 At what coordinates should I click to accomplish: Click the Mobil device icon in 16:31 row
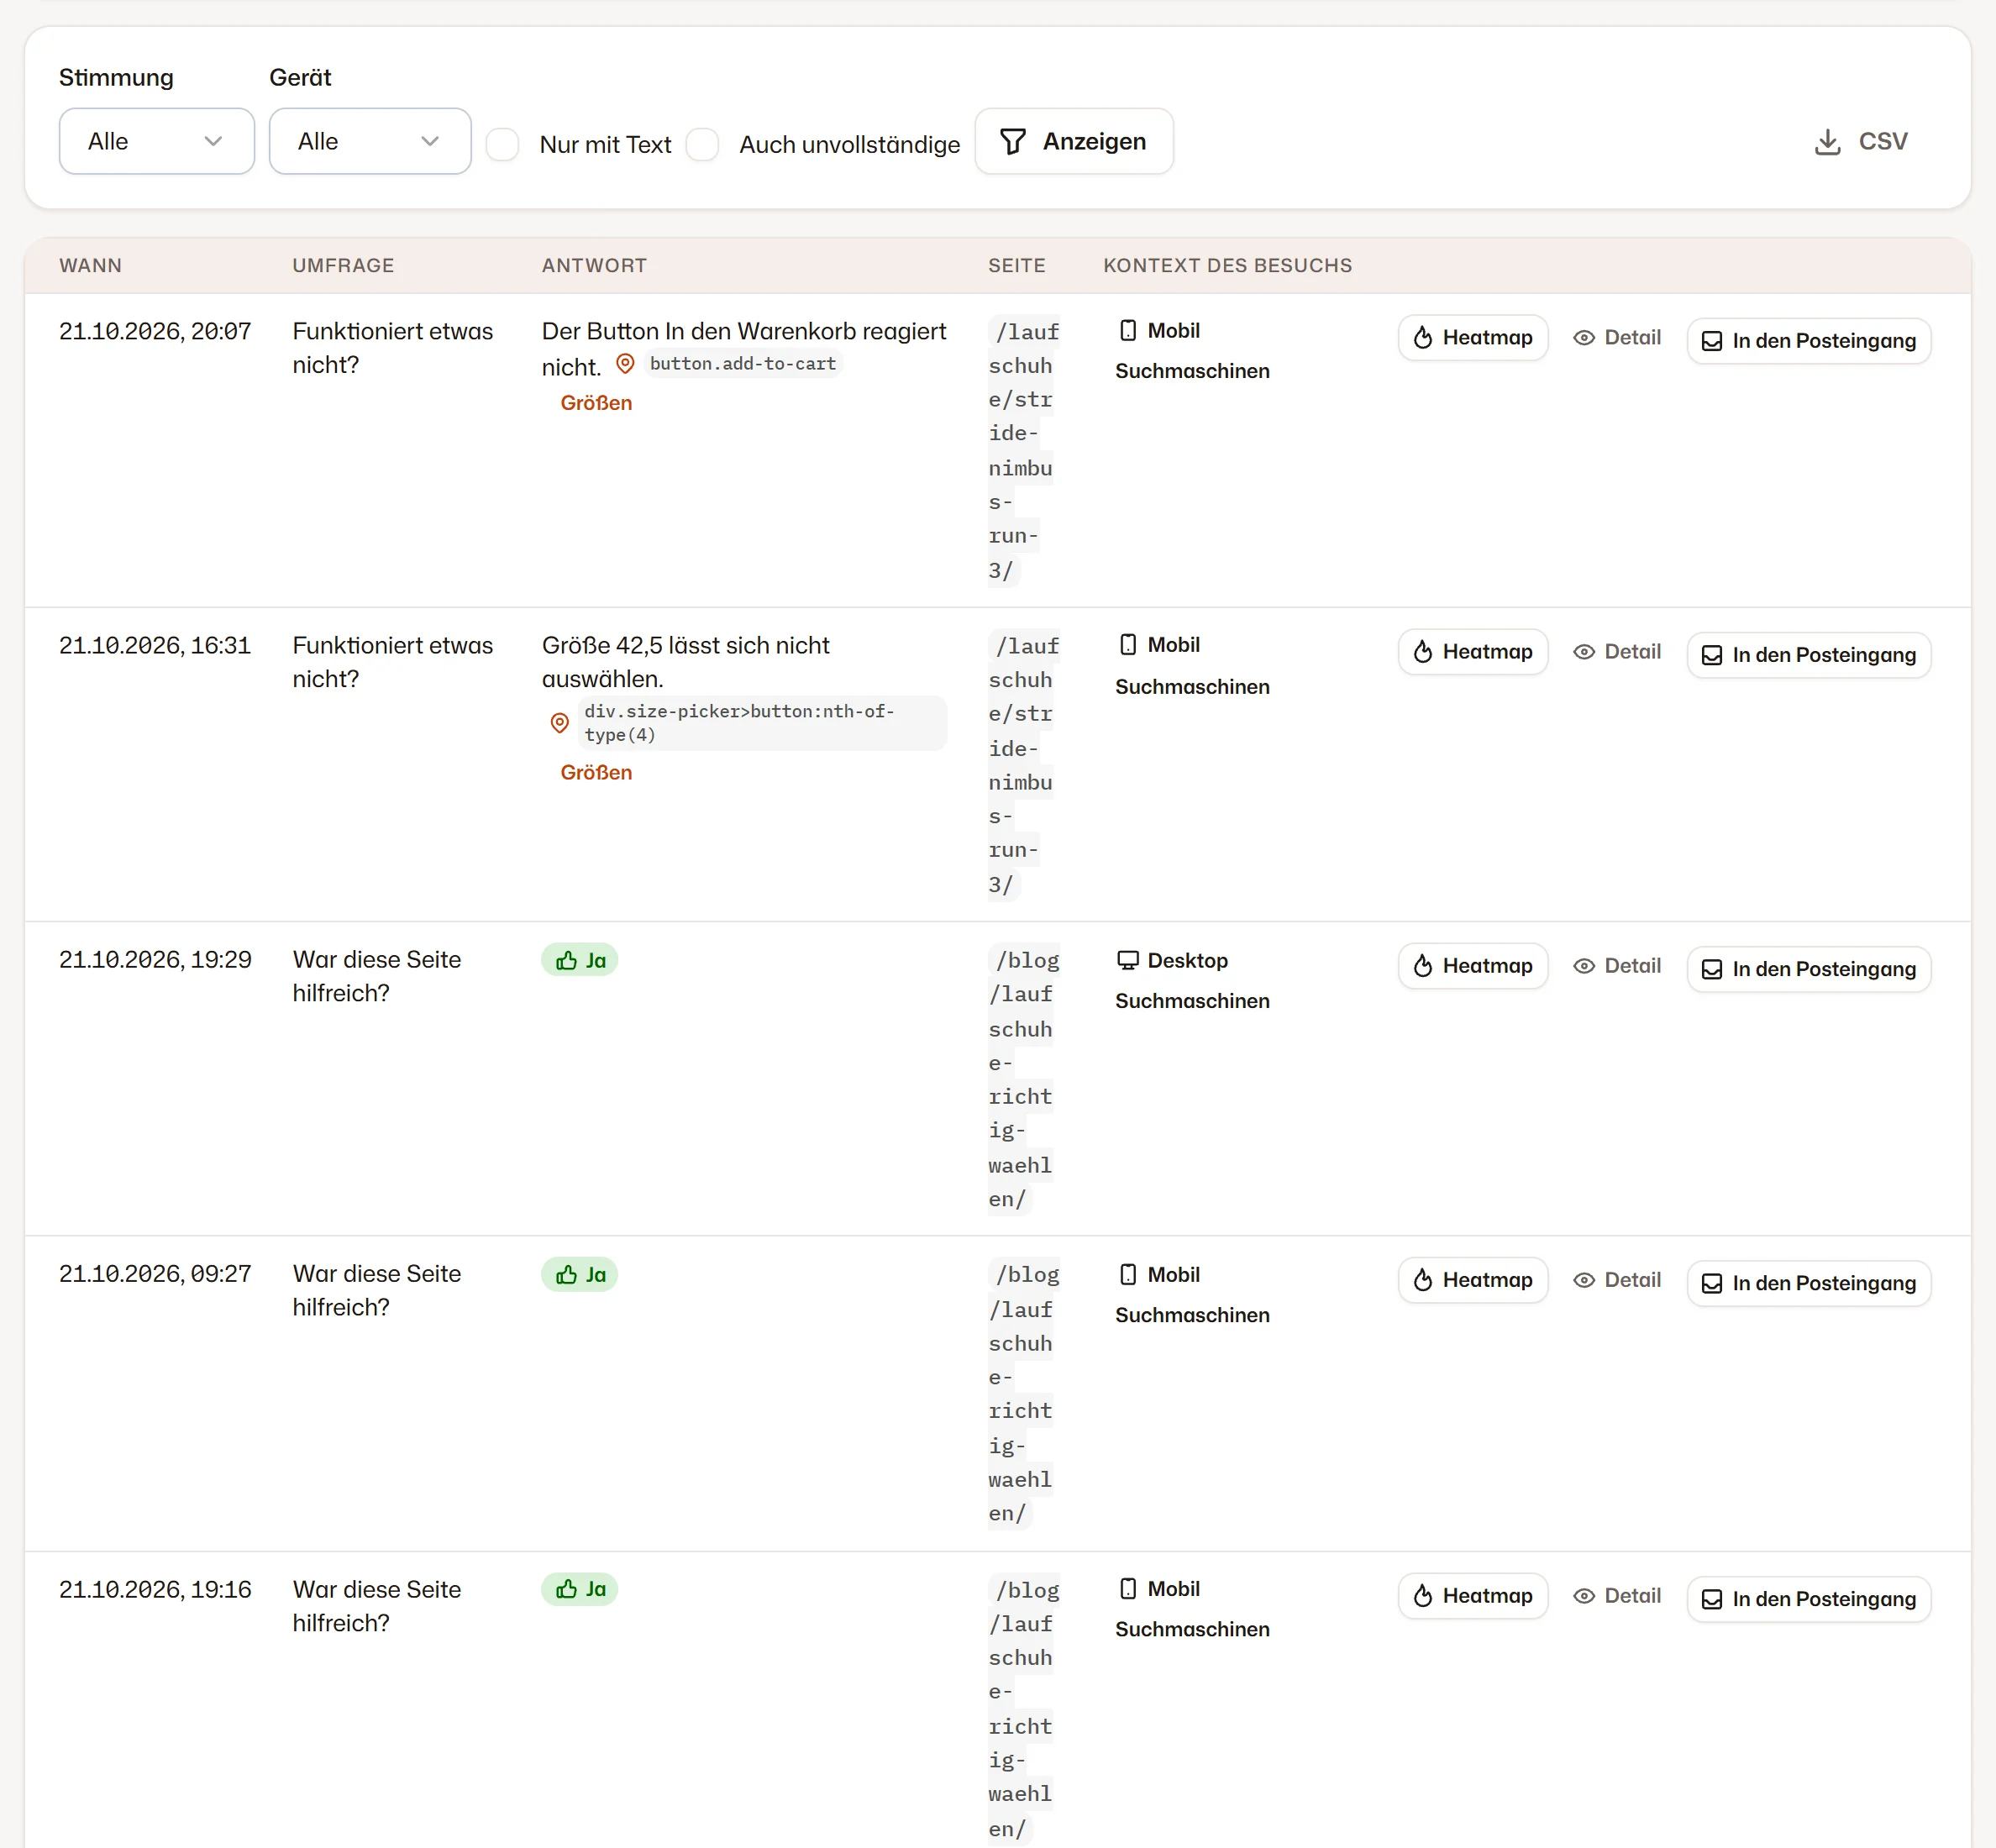point(1128,644)
